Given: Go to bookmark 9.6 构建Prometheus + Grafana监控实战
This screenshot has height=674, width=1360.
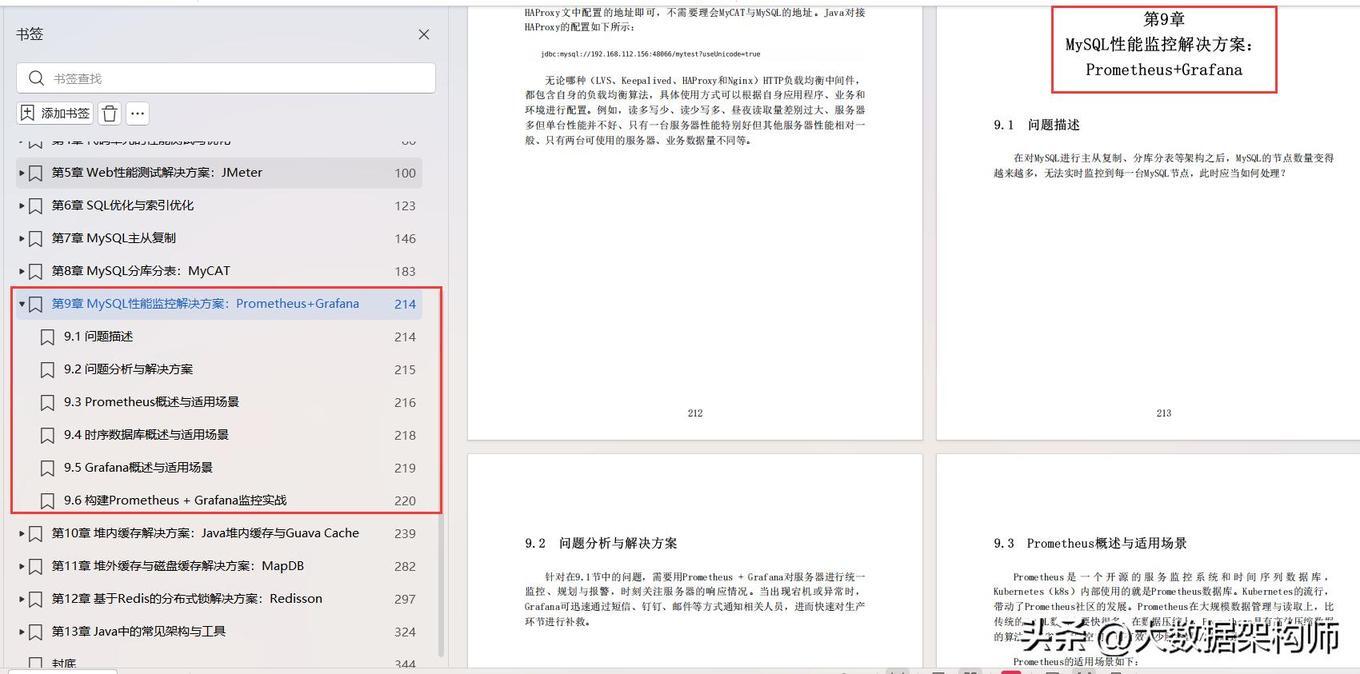Looking at the screenshot, I should (175, 501).
